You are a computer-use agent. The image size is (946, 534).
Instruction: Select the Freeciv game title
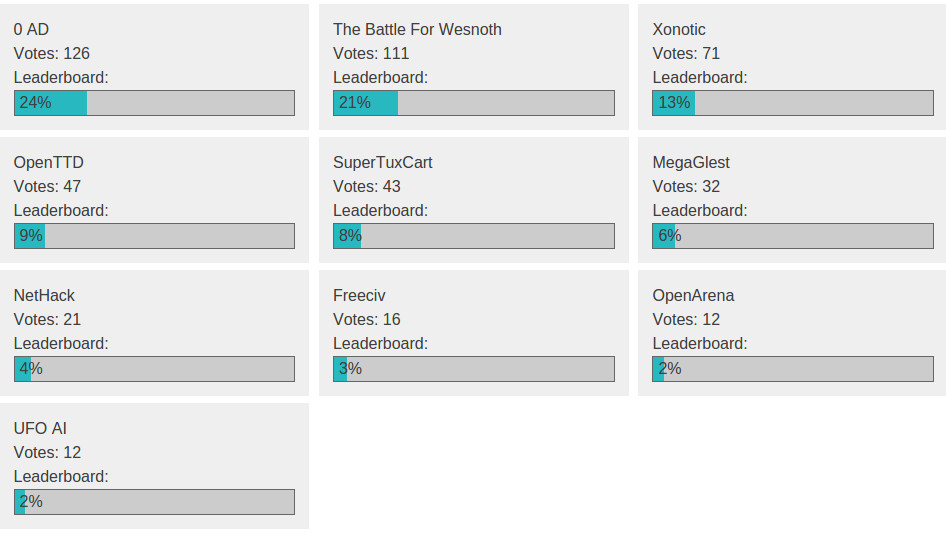pyautogui.click(x=359, y=295)
